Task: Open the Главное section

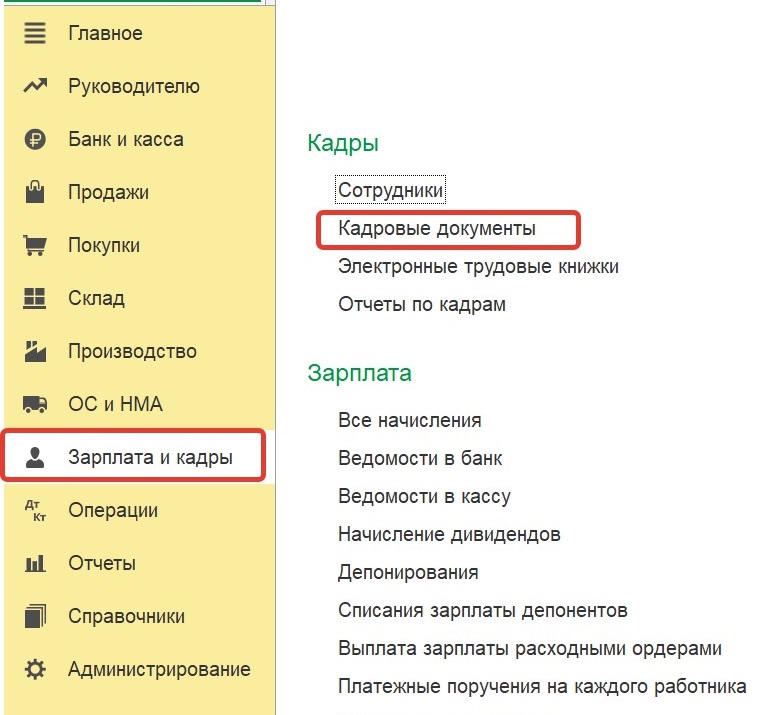Action: point(105,33)
